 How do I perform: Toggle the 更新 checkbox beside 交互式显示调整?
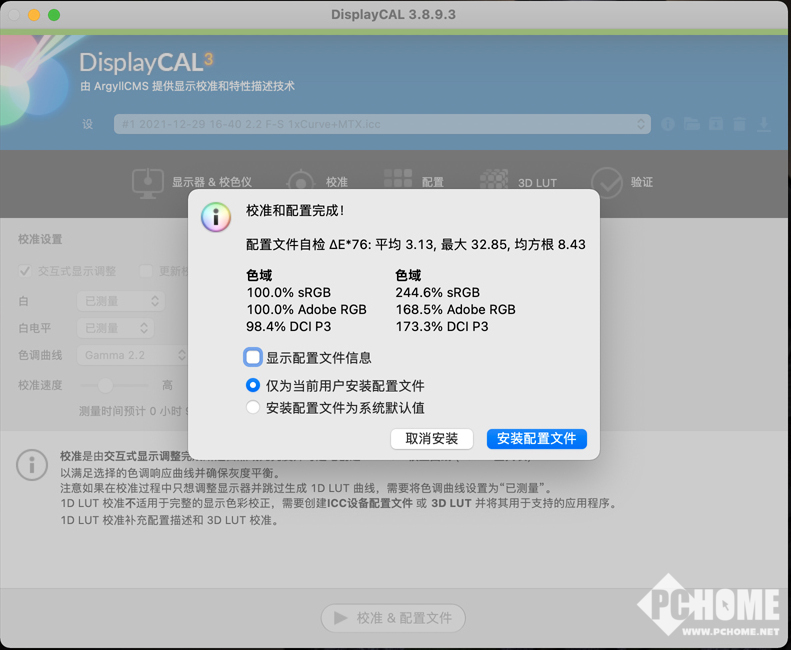click(146, 271)
